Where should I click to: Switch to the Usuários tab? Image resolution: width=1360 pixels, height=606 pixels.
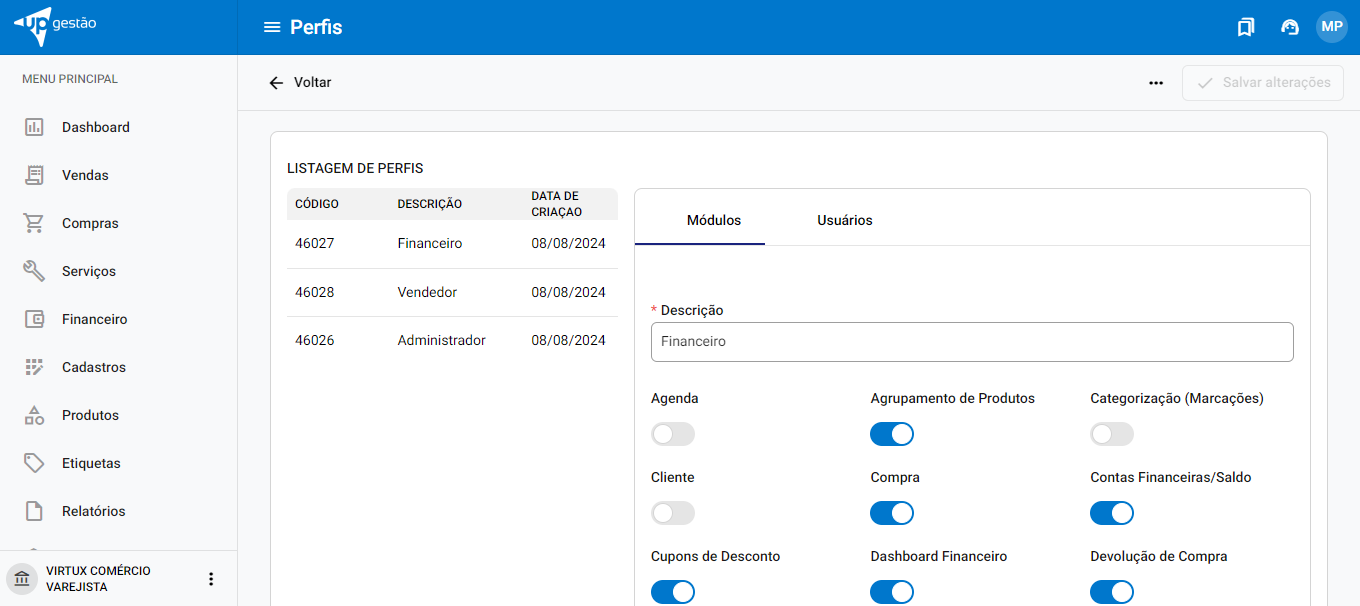(x=844, y=220)
